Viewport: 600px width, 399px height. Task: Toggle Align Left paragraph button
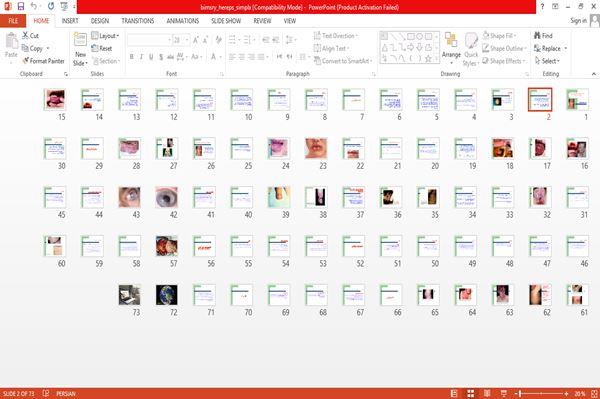[232, 57]
